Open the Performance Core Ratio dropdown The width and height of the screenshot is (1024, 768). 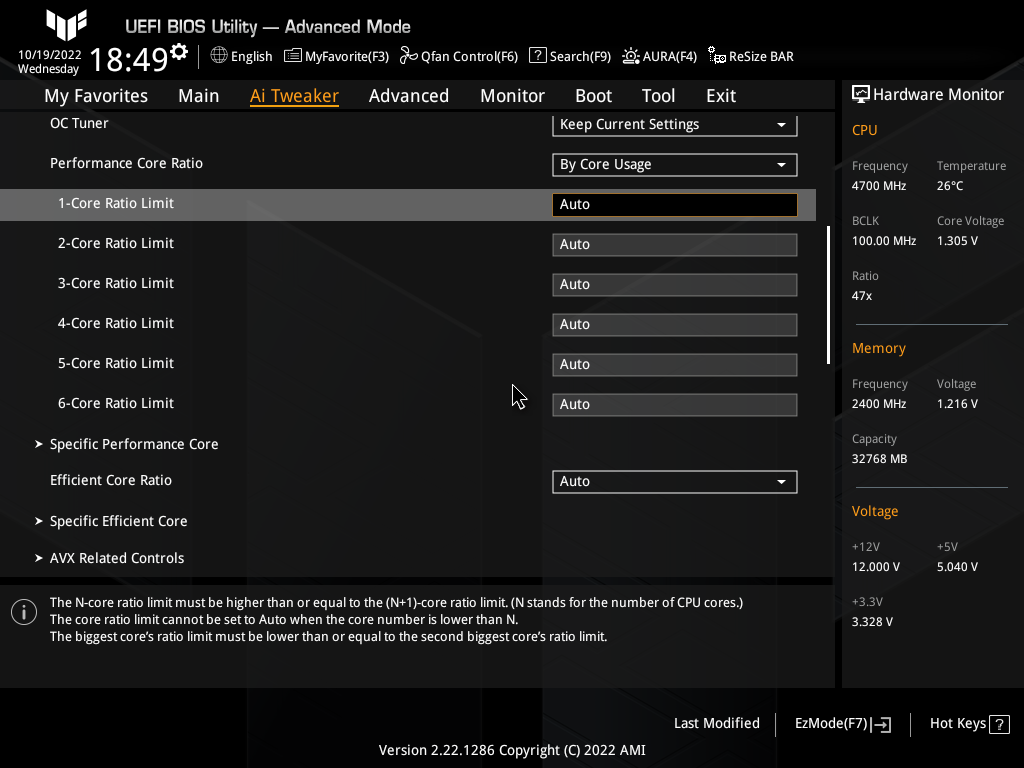click(x=674, y=164)
